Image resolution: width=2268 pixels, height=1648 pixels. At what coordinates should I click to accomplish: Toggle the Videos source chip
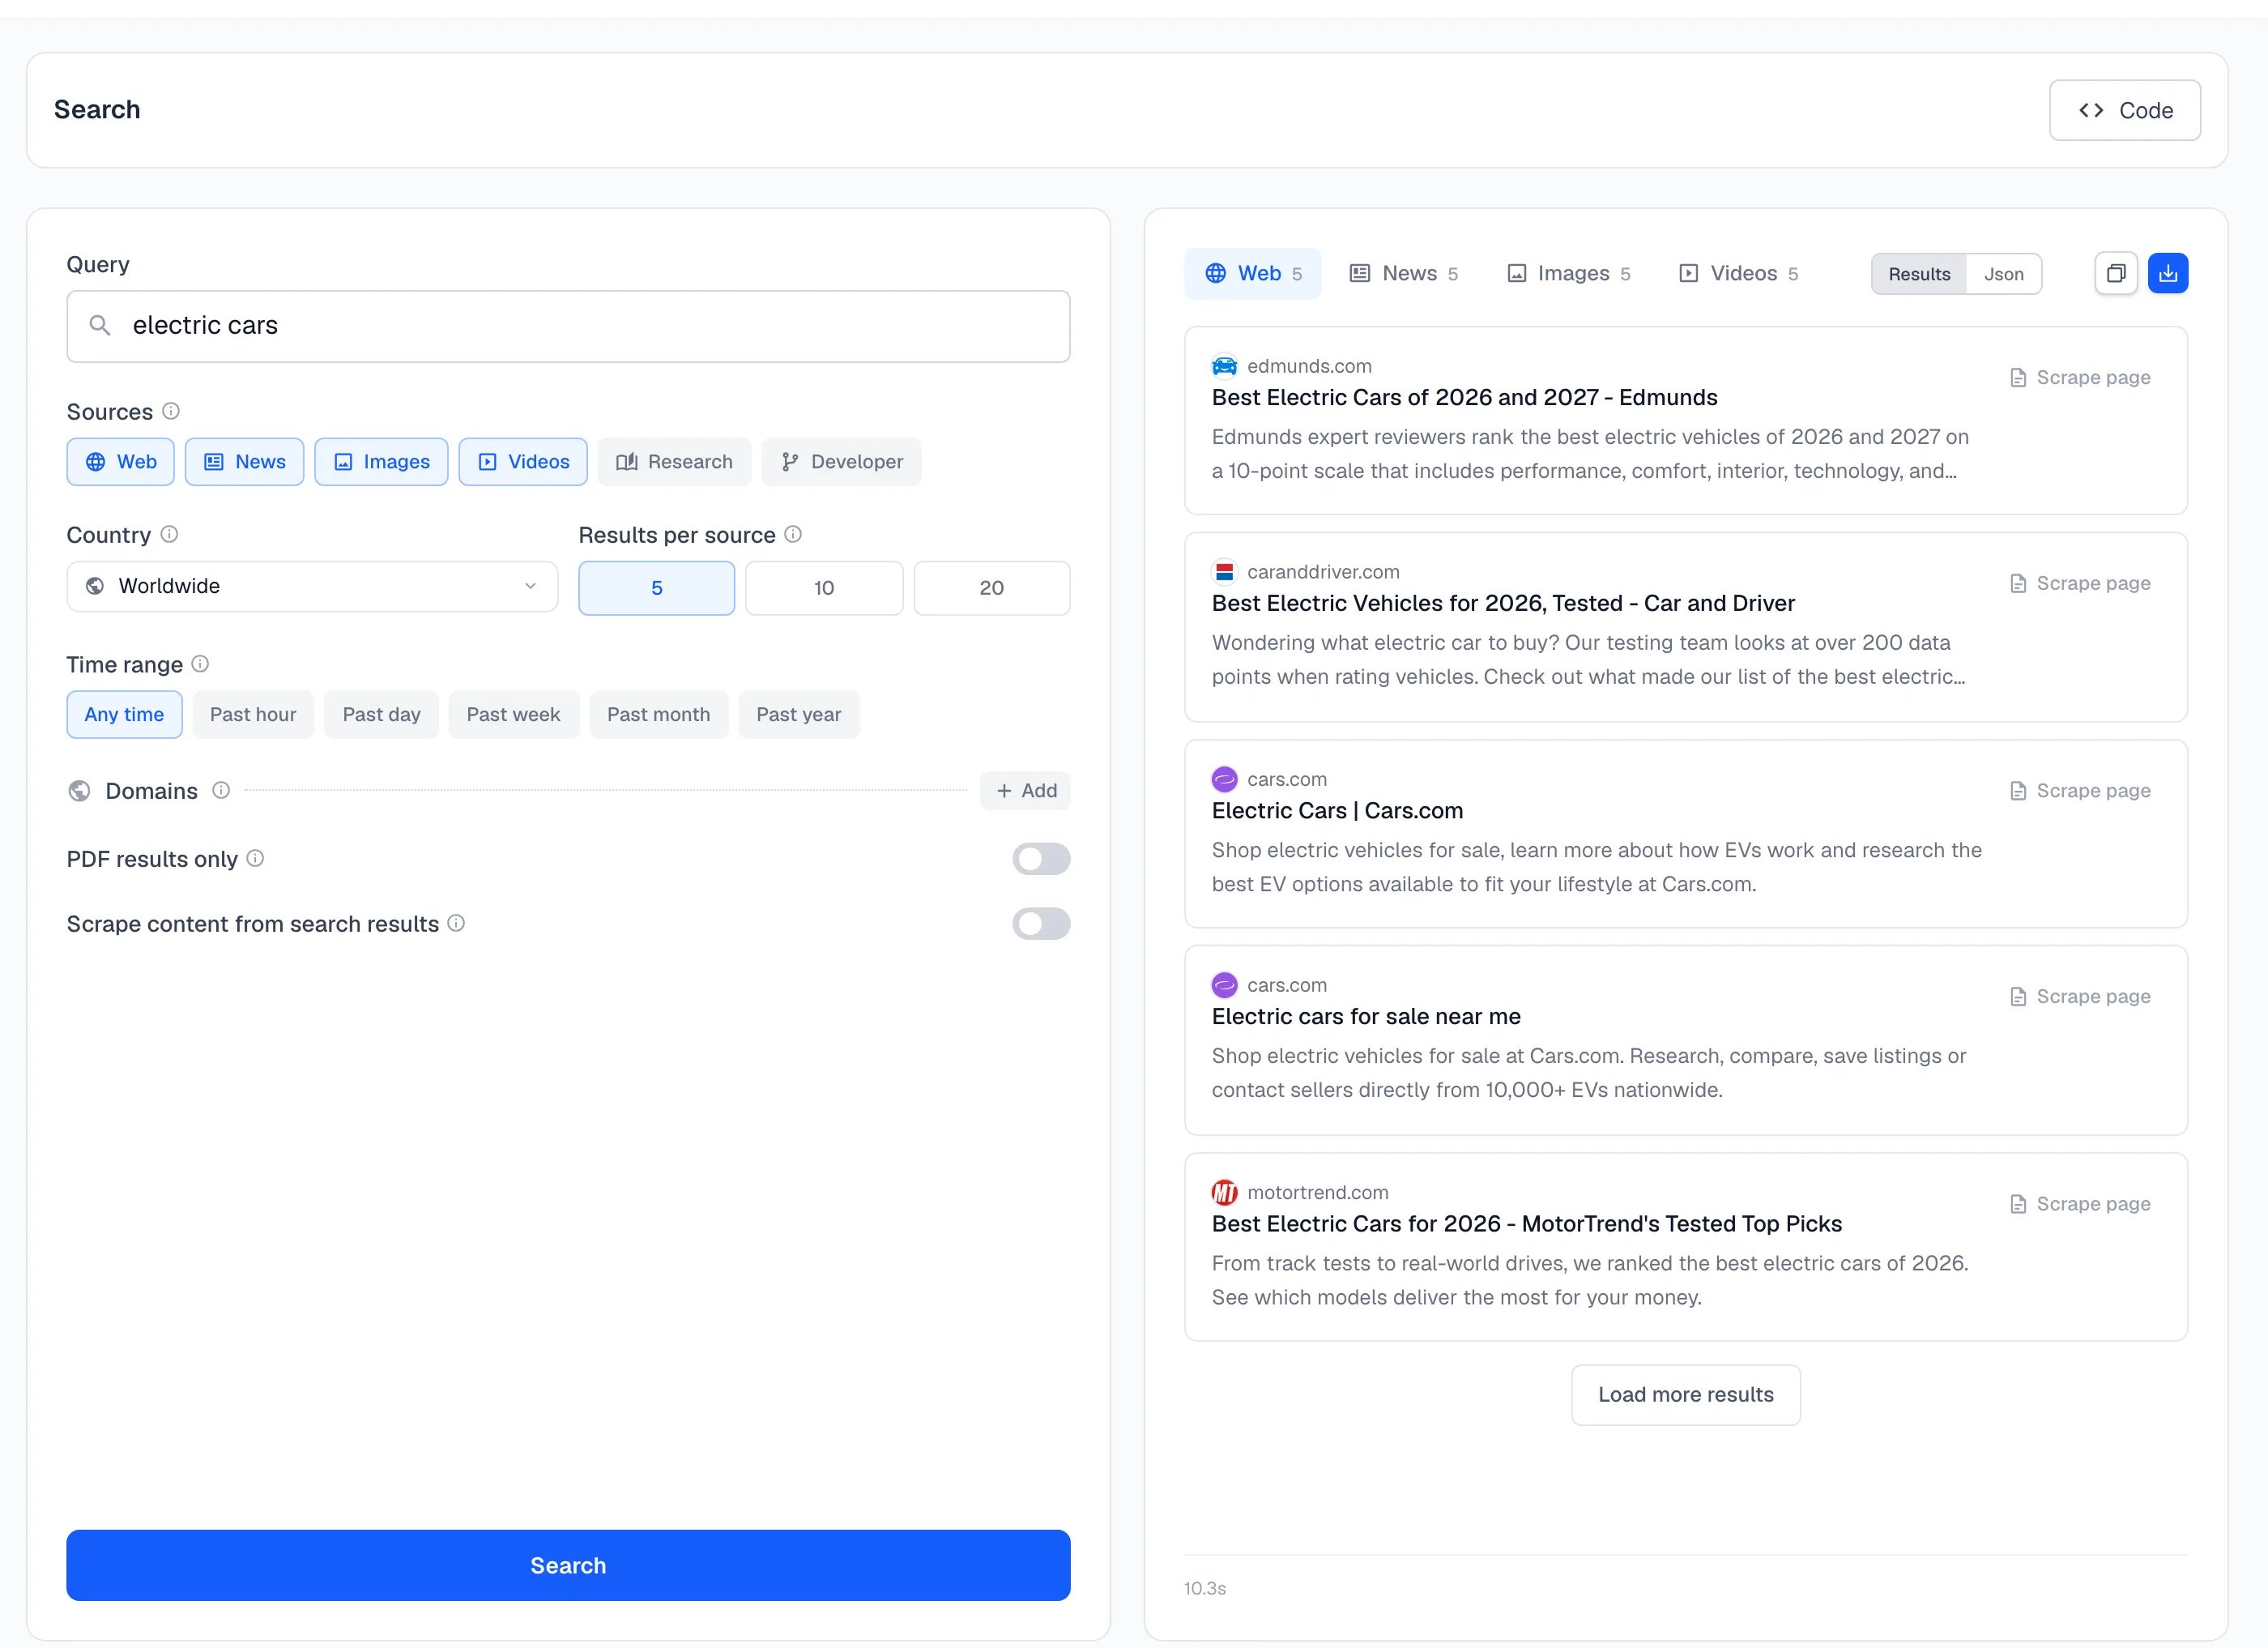(x=523, y=462)
